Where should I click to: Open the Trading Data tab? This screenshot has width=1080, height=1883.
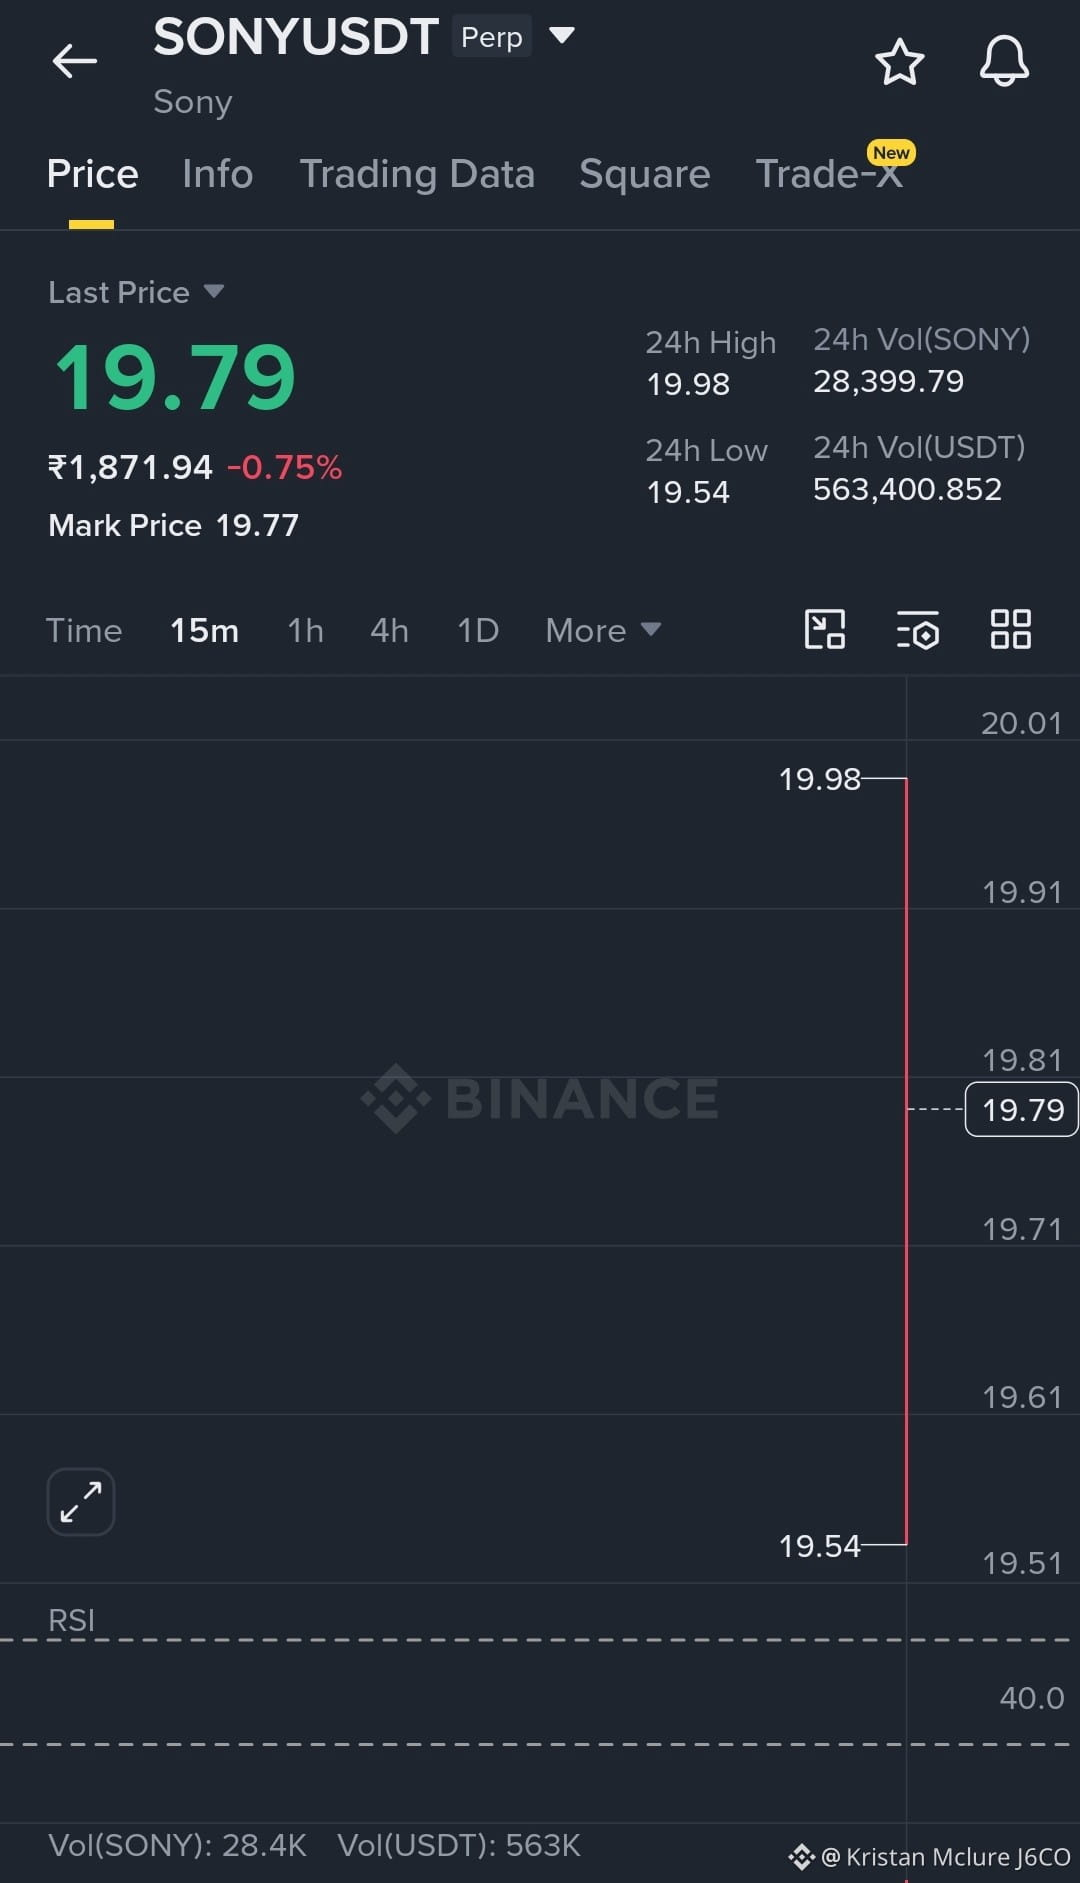coord(417,174)
